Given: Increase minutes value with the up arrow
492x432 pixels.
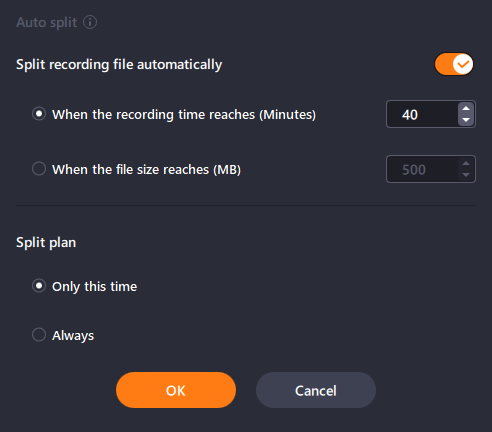Looking at the screenshot, I should point(466,108).
